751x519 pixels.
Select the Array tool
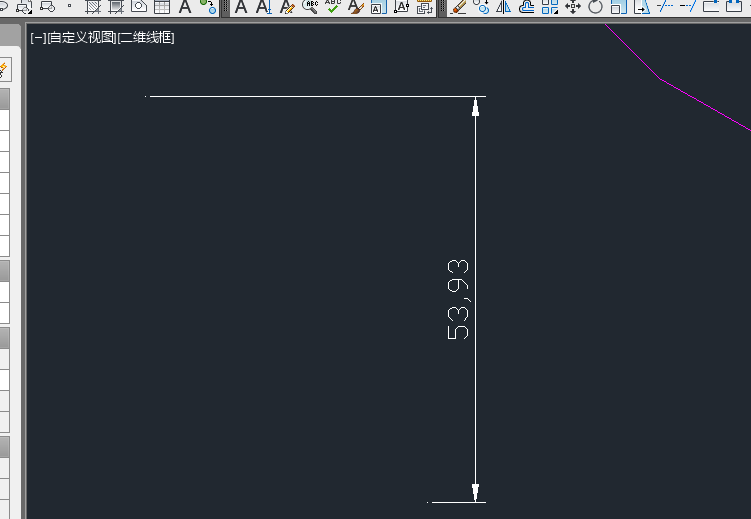click(x=550, y=7)
